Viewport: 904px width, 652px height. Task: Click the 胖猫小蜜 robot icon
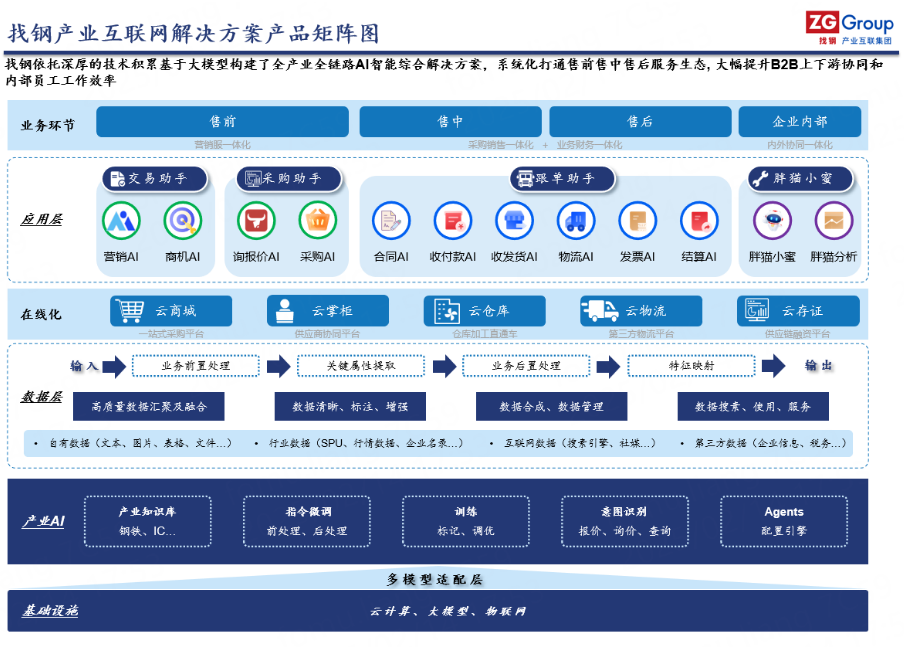[772, 221]
